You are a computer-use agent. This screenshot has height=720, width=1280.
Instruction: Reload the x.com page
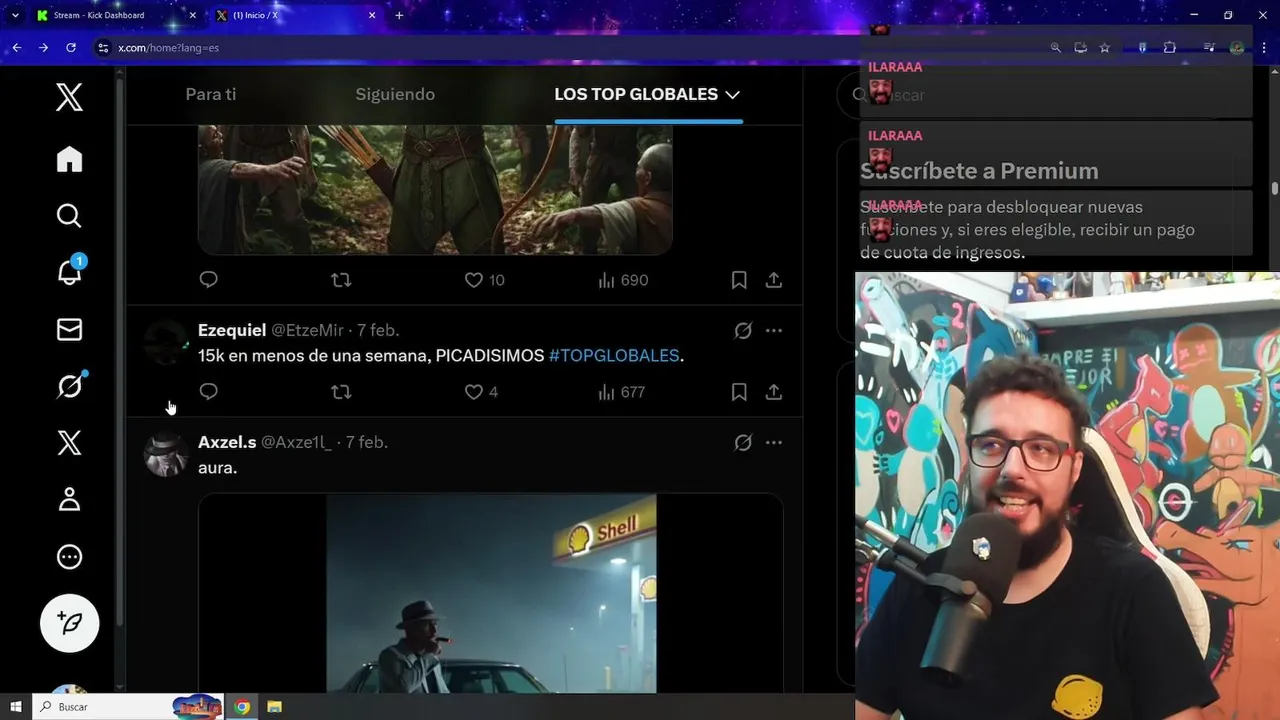[70, 47]
